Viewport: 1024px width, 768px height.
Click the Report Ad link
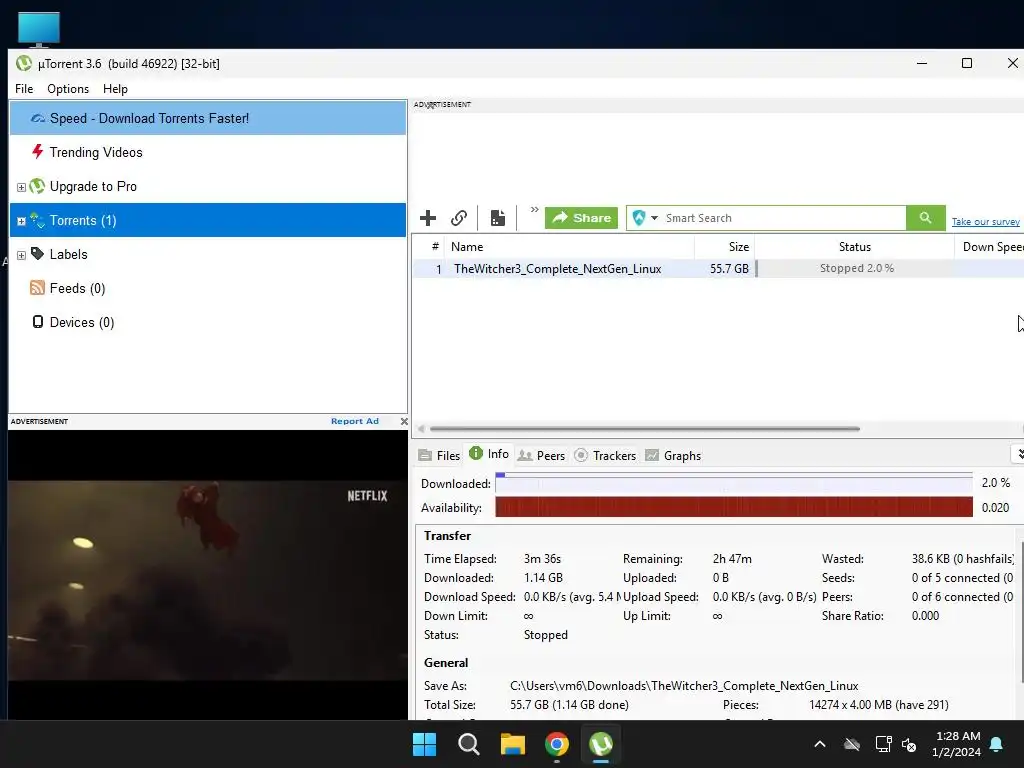pyautogui.click(x=355, y=421)
